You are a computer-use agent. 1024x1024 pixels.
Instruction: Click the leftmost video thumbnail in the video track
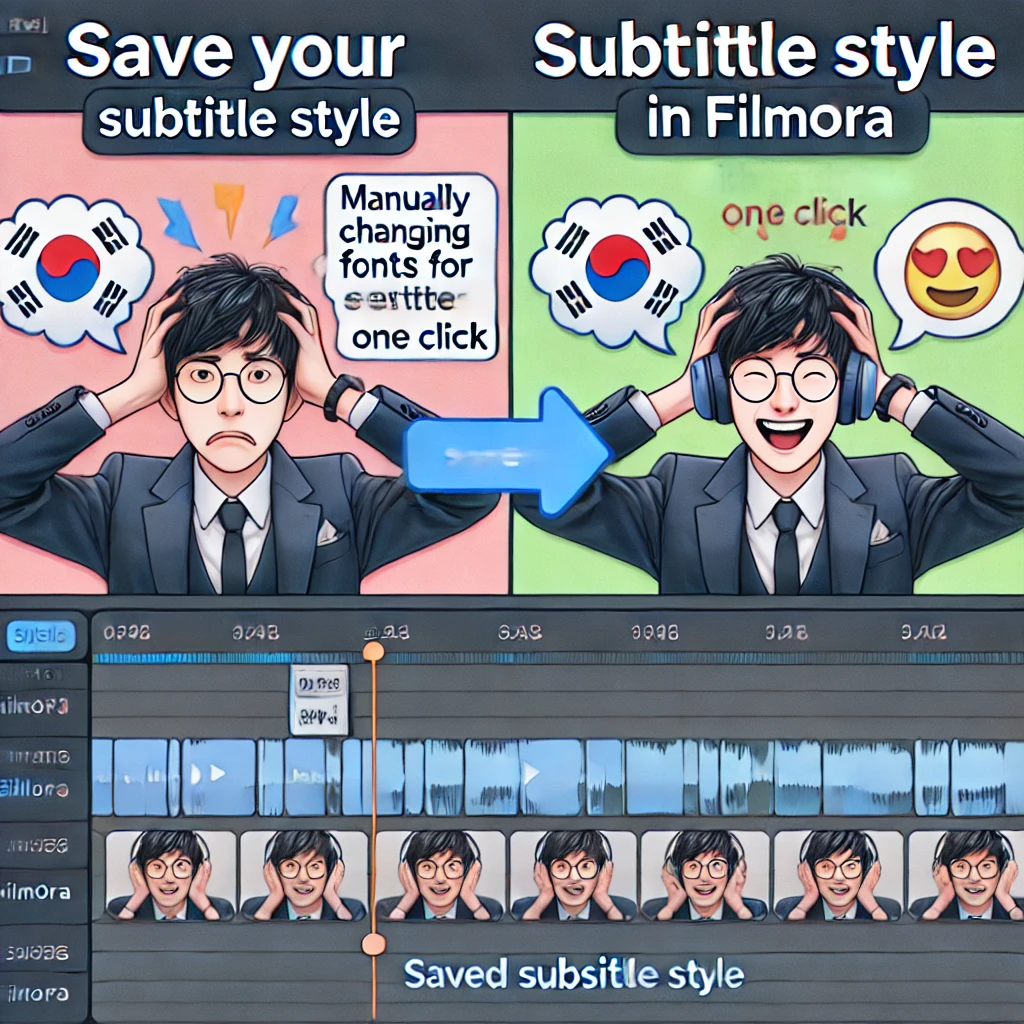pyautogui.click(x=170, y=875)
